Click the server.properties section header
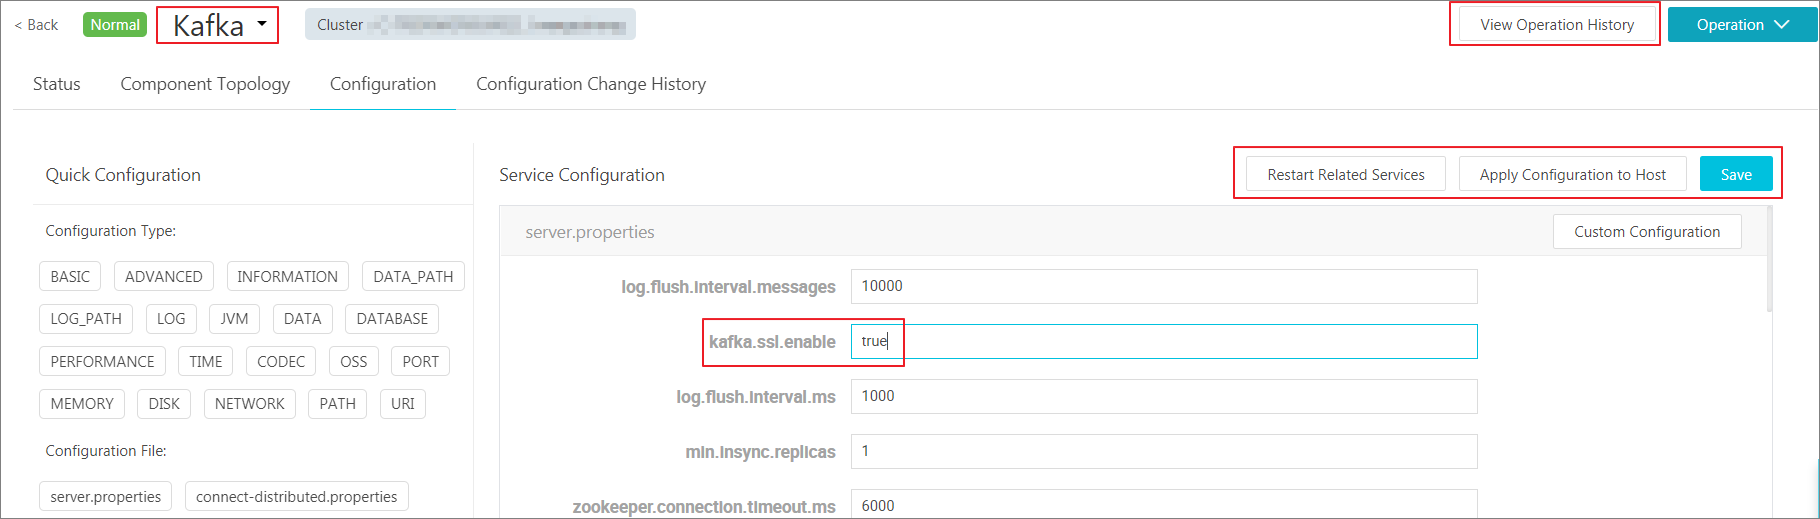Viewport: 1820px width, 519px height. click(x=590, y=232)
